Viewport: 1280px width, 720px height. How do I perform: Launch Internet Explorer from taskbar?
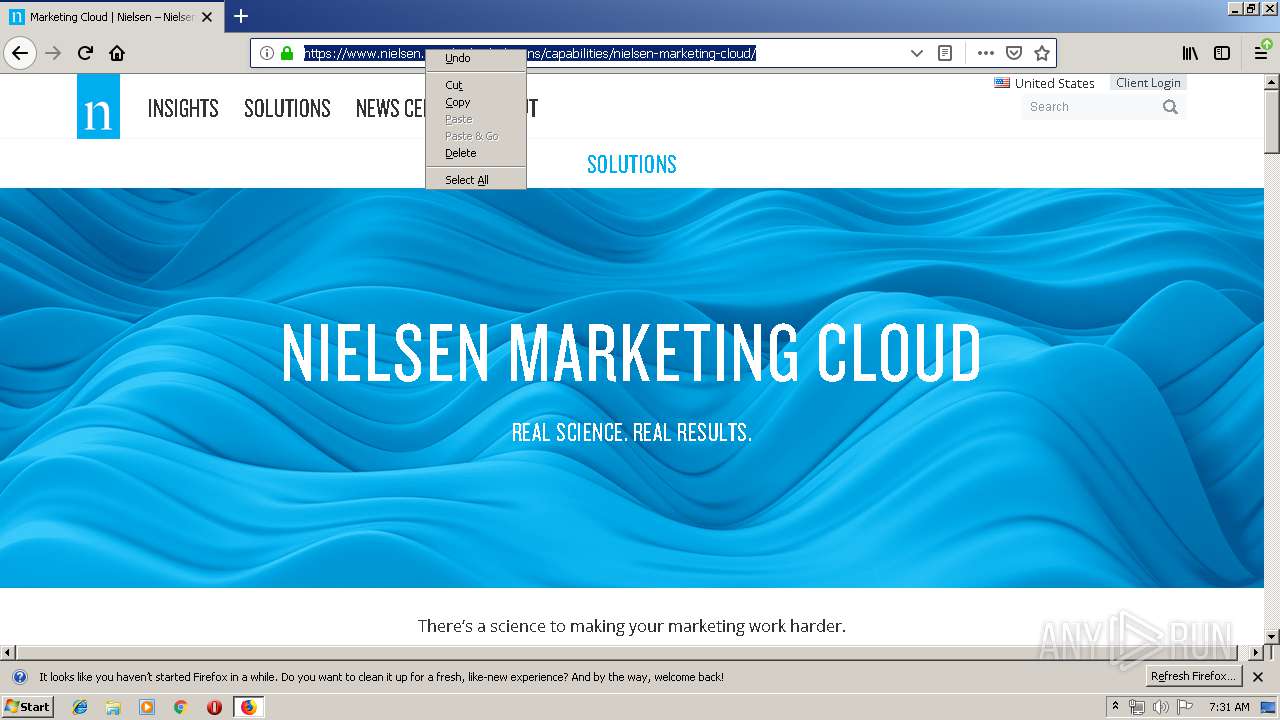point(80,707)
